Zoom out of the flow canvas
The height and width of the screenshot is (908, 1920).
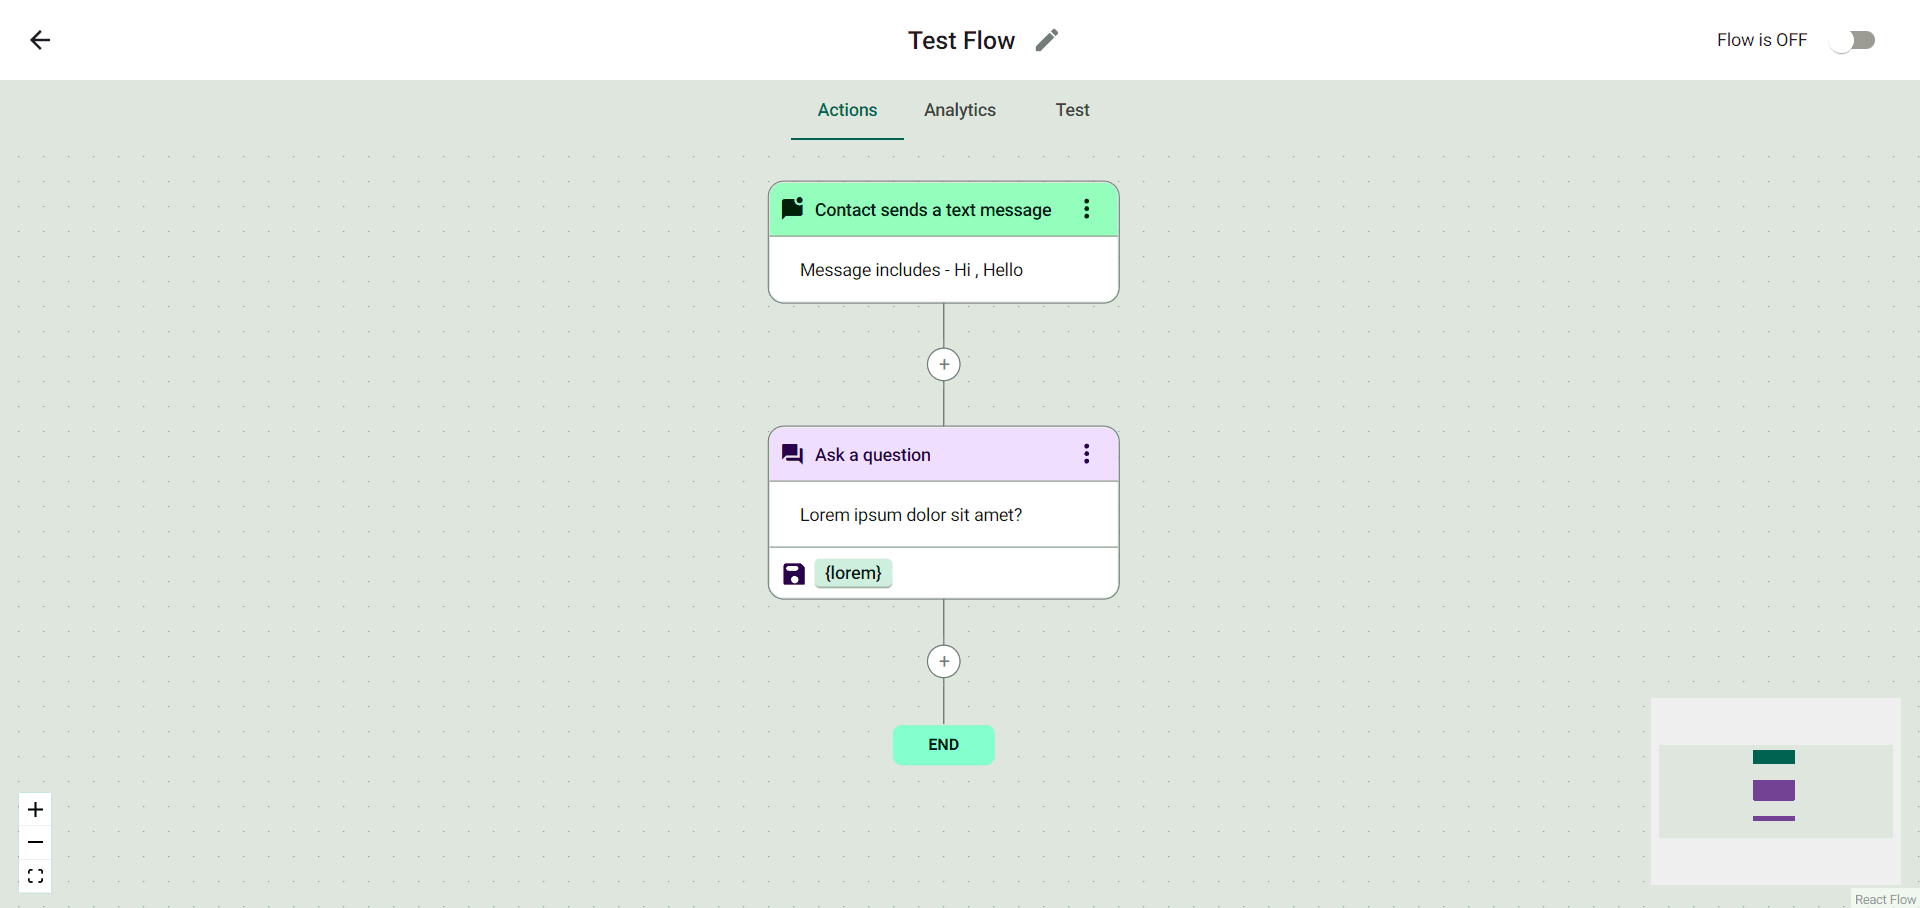[35, 843]
